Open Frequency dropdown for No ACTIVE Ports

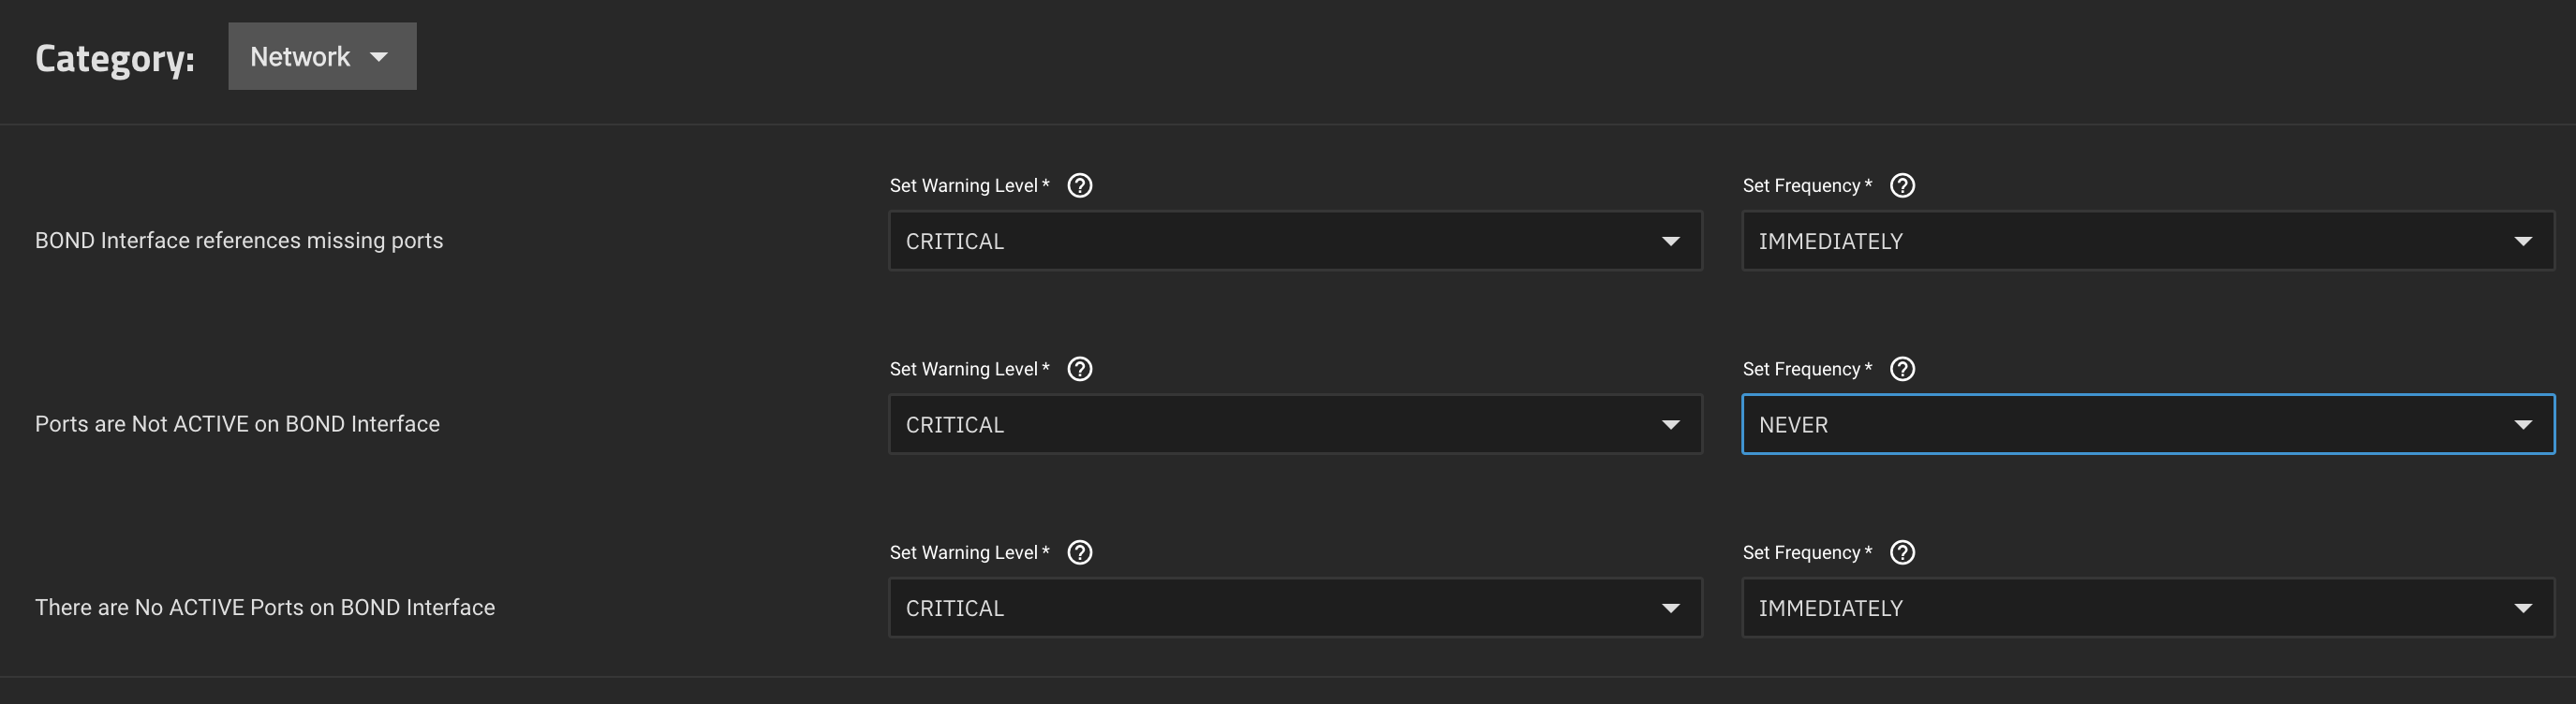(2148, 607)
